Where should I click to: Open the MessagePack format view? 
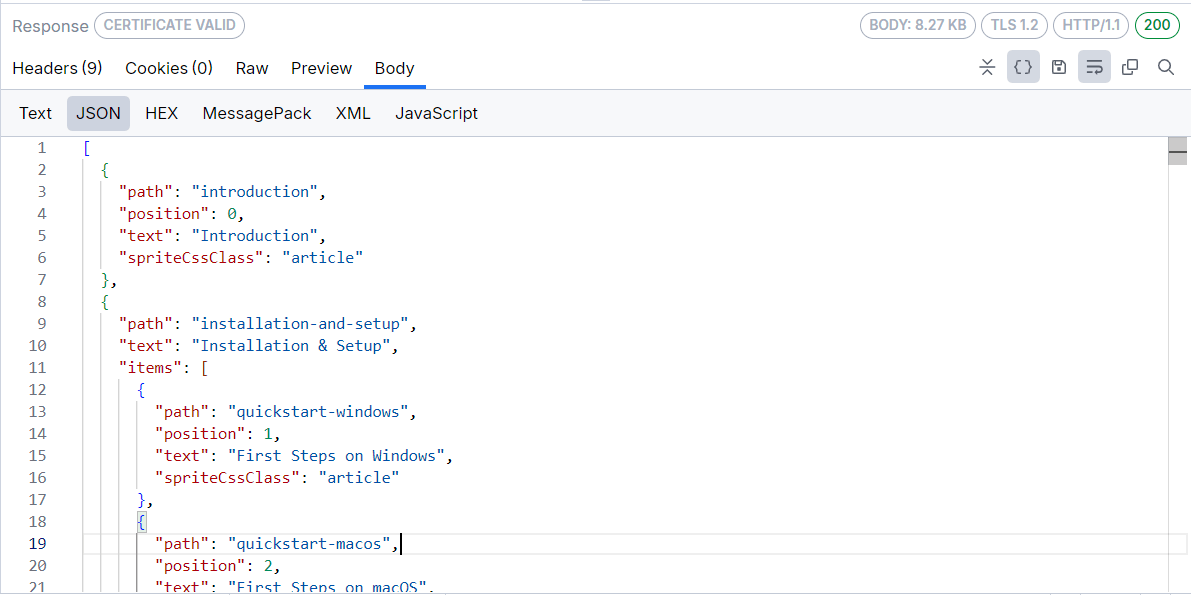256,113
